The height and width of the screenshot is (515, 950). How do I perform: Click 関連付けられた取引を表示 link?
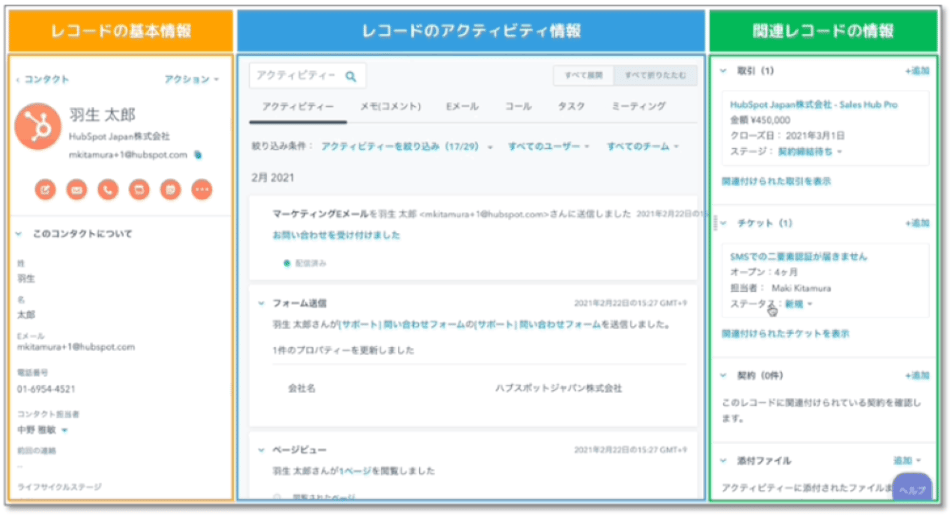click(x=776, y=181)
